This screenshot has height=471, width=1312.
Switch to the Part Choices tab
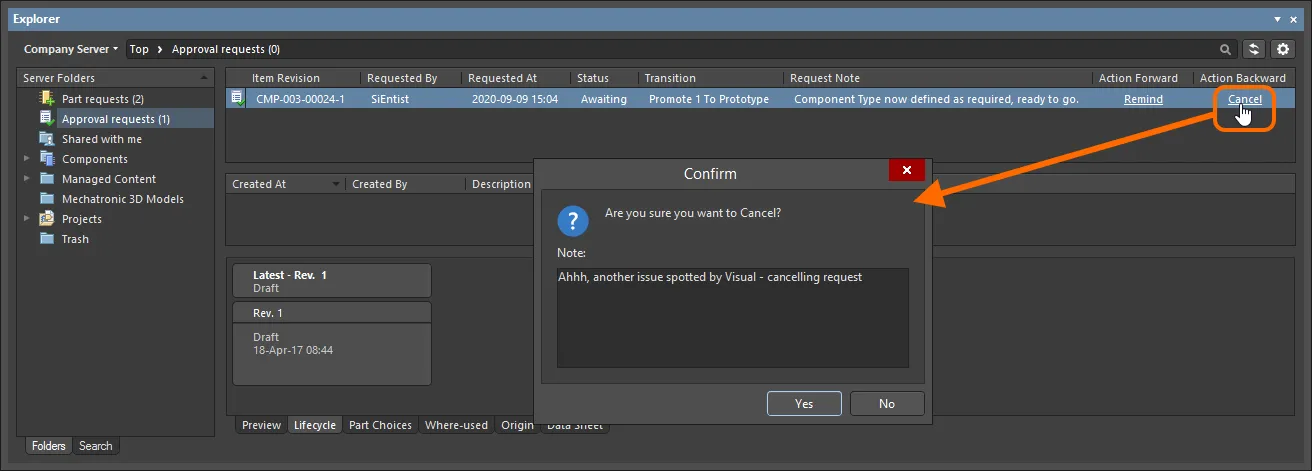tap(379, 425)
